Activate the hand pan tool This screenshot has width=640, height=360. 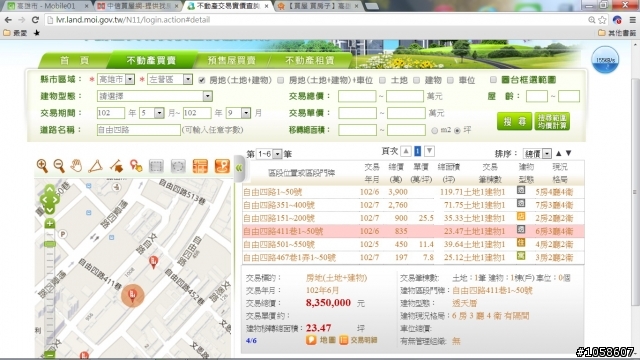coord(76,166)
